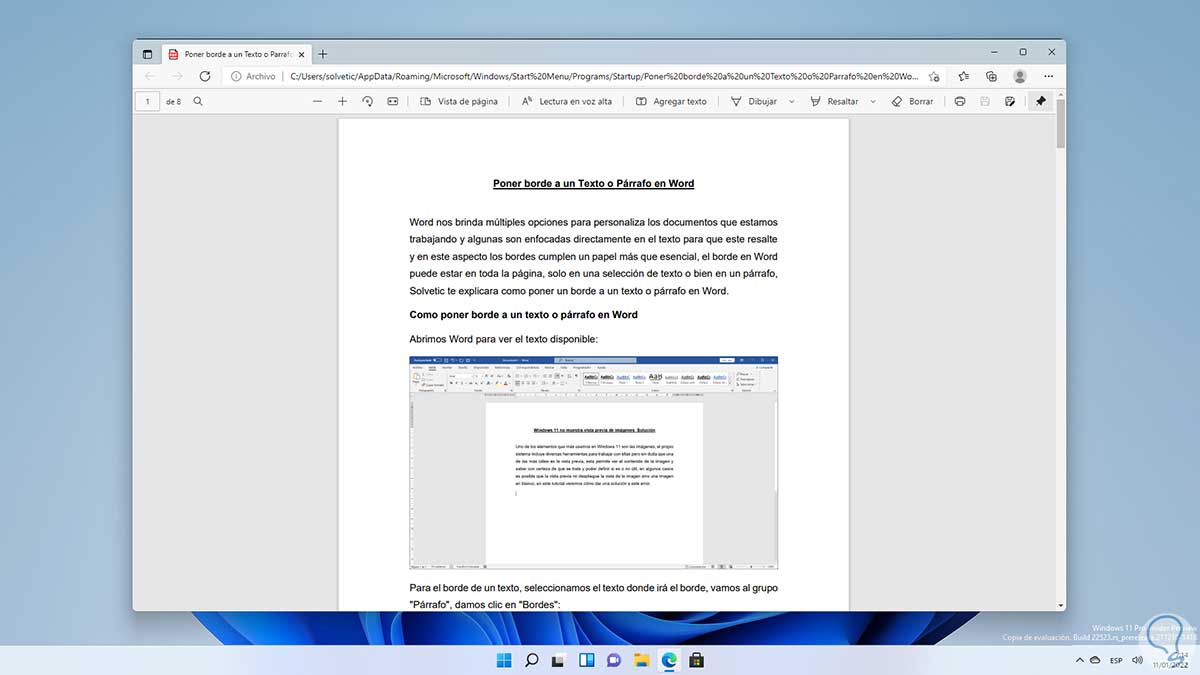Close the 'Poner borde a un Texto' tab
The height and width of the screenshot is (675, 1200).
301,54
